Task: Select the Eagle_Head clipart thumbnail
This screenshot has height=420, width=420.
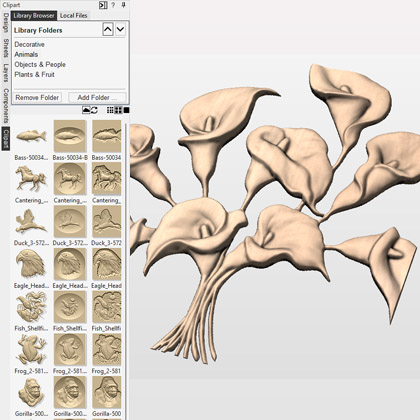Action: click(30, 264)
